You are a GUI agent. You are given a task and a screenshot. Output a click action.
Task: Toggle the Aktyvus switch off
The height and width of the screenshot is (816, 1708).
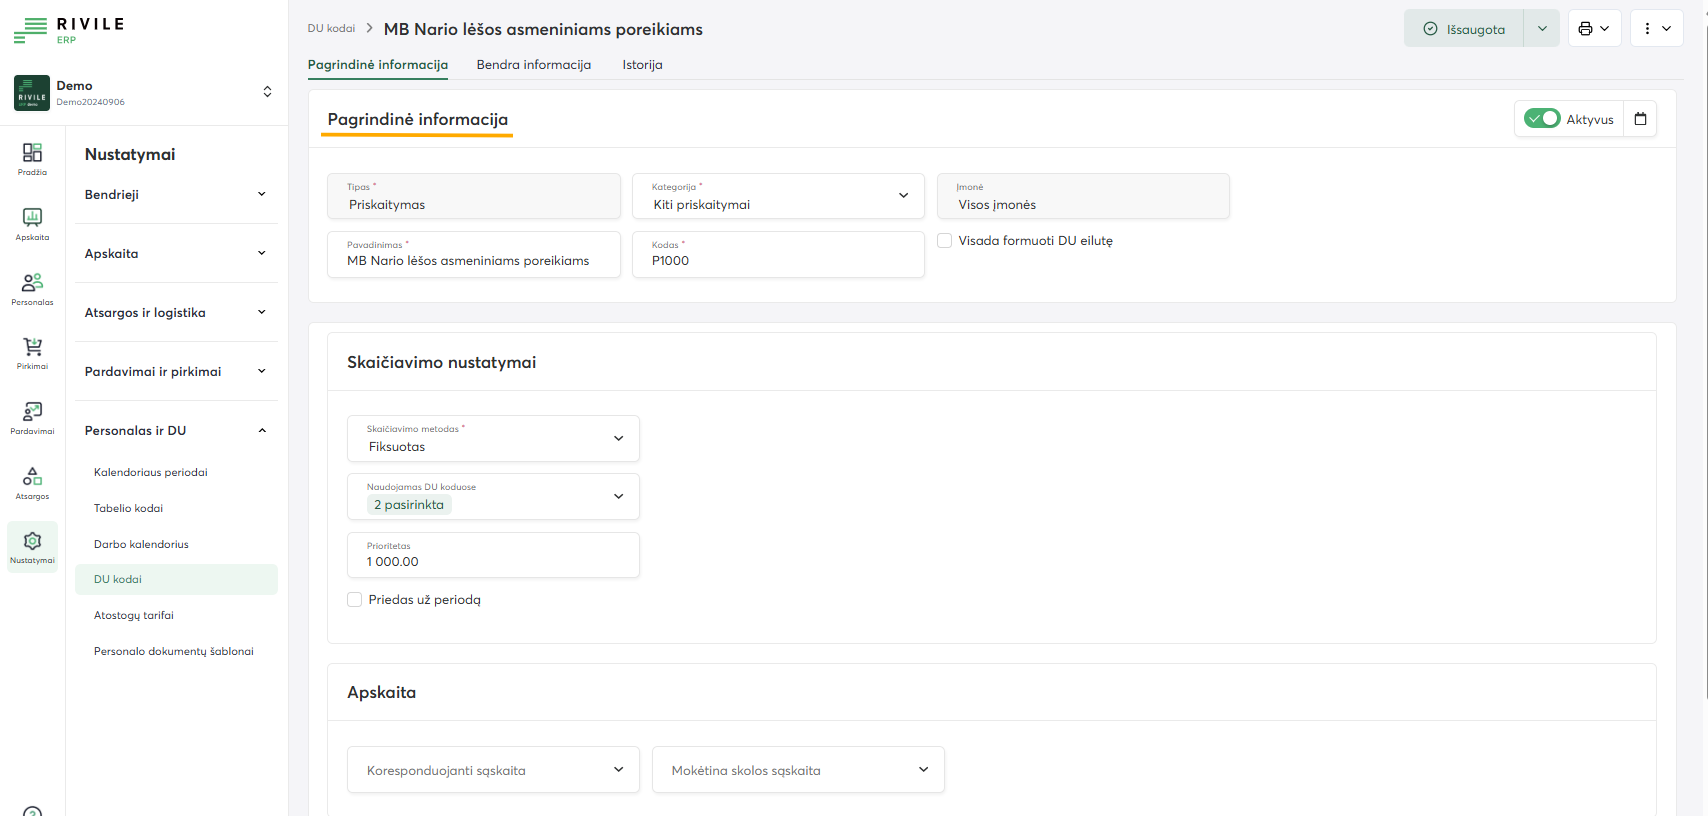pyautogui.click(x=1541, y=119)
